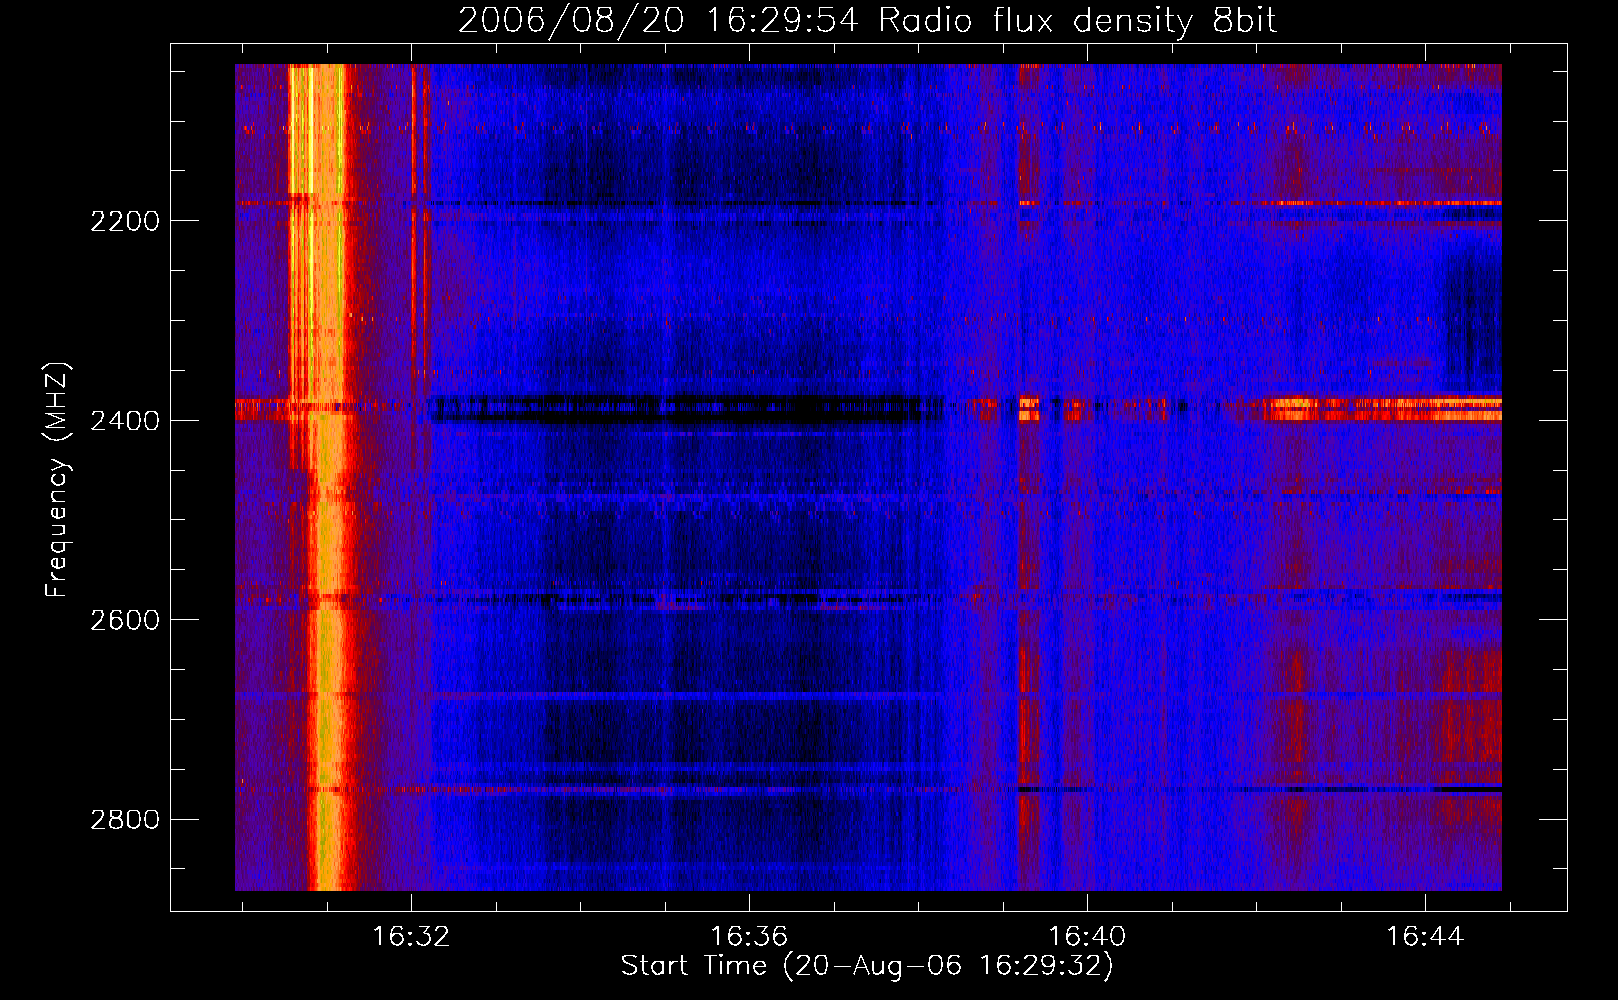This screenshot has height=1000, width=1618.
Task: Select the 2200 frequency tick label
Action: (124, 221)
